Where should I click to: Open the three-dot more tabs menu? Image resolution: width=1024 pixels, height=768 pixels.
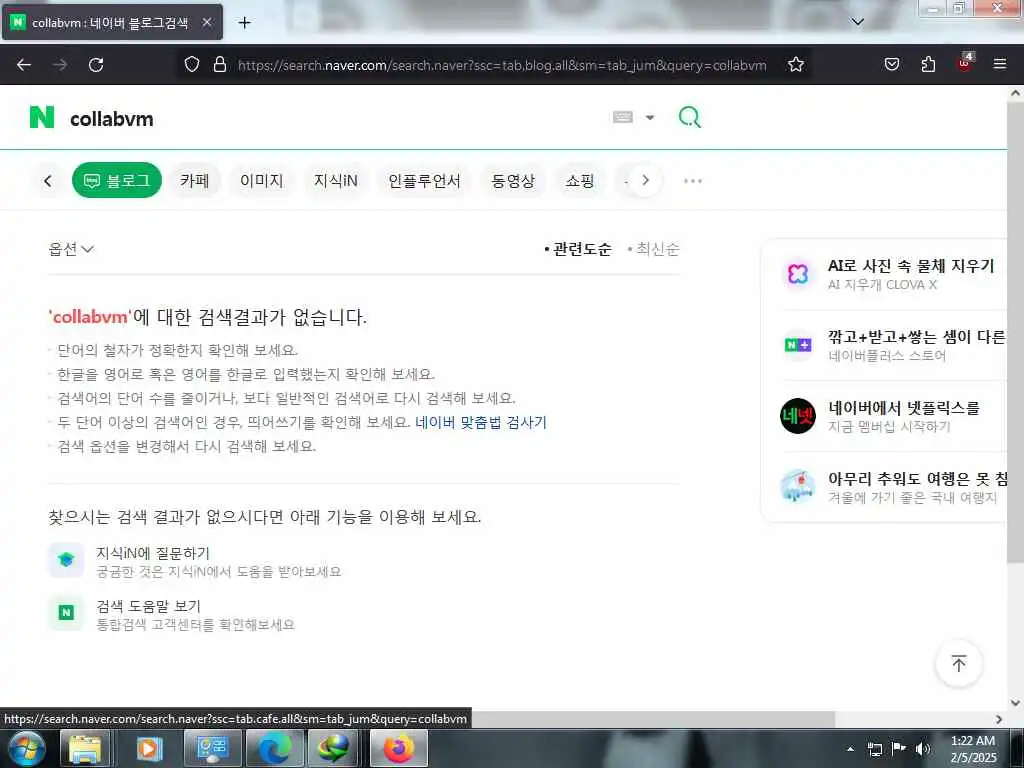pyautogui.click(x=693, y=181)
